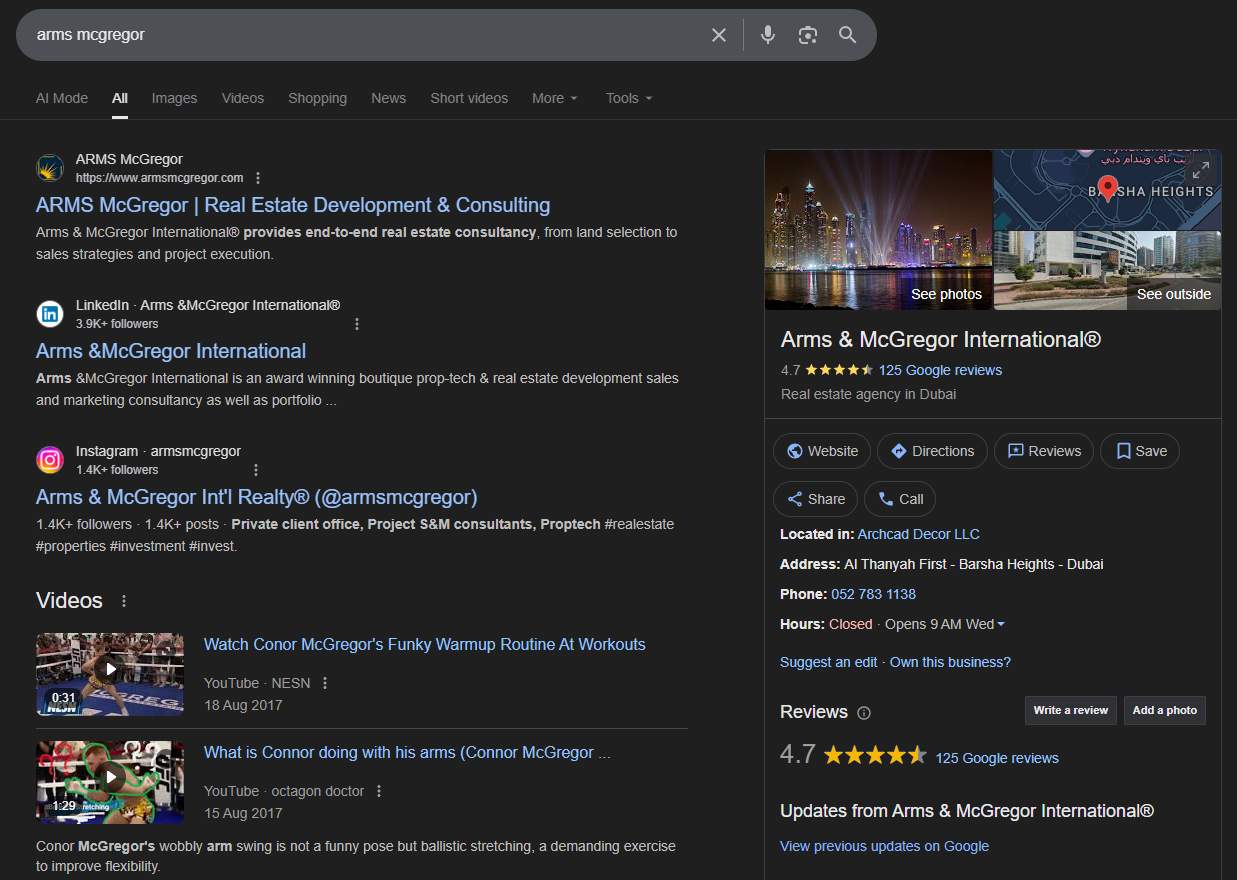Viewport: 1237px width, 880px height.
Task: Open options menu beside armsmcgregor.com result
Action: click(x=258, y=178)
